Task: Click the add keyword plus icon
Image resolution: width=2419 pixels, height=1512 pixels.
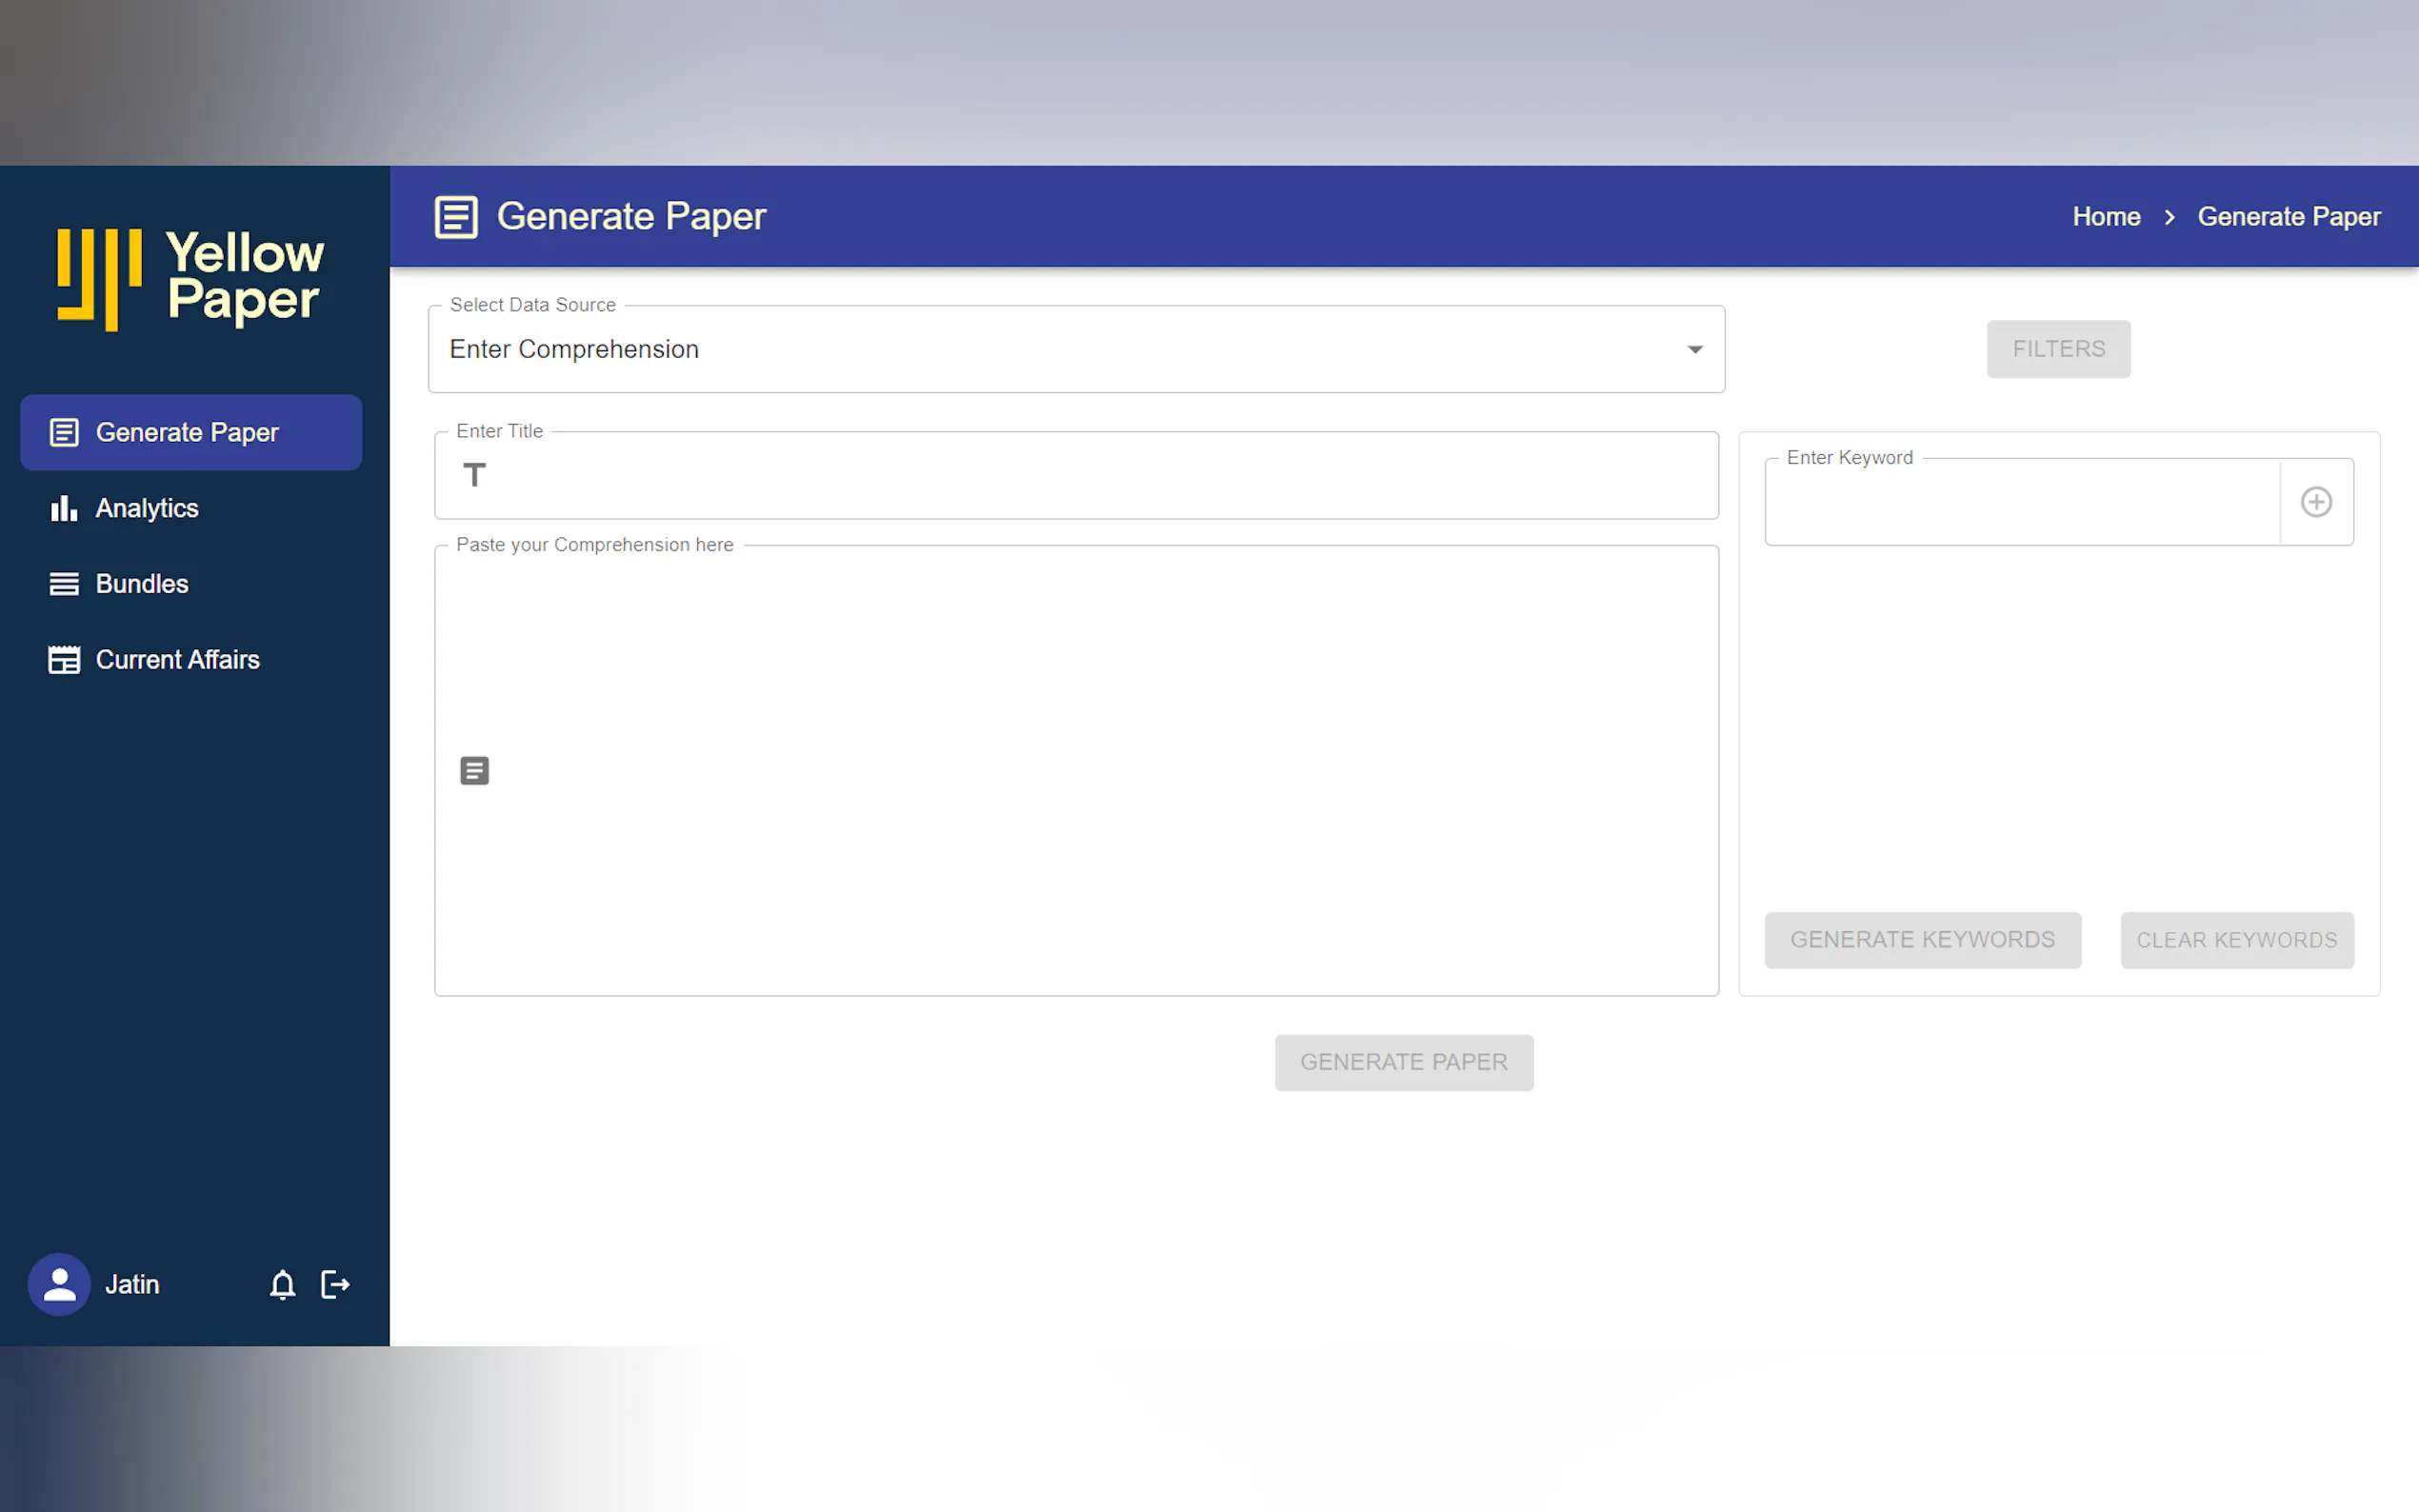Action: (x=2316, y=502)
